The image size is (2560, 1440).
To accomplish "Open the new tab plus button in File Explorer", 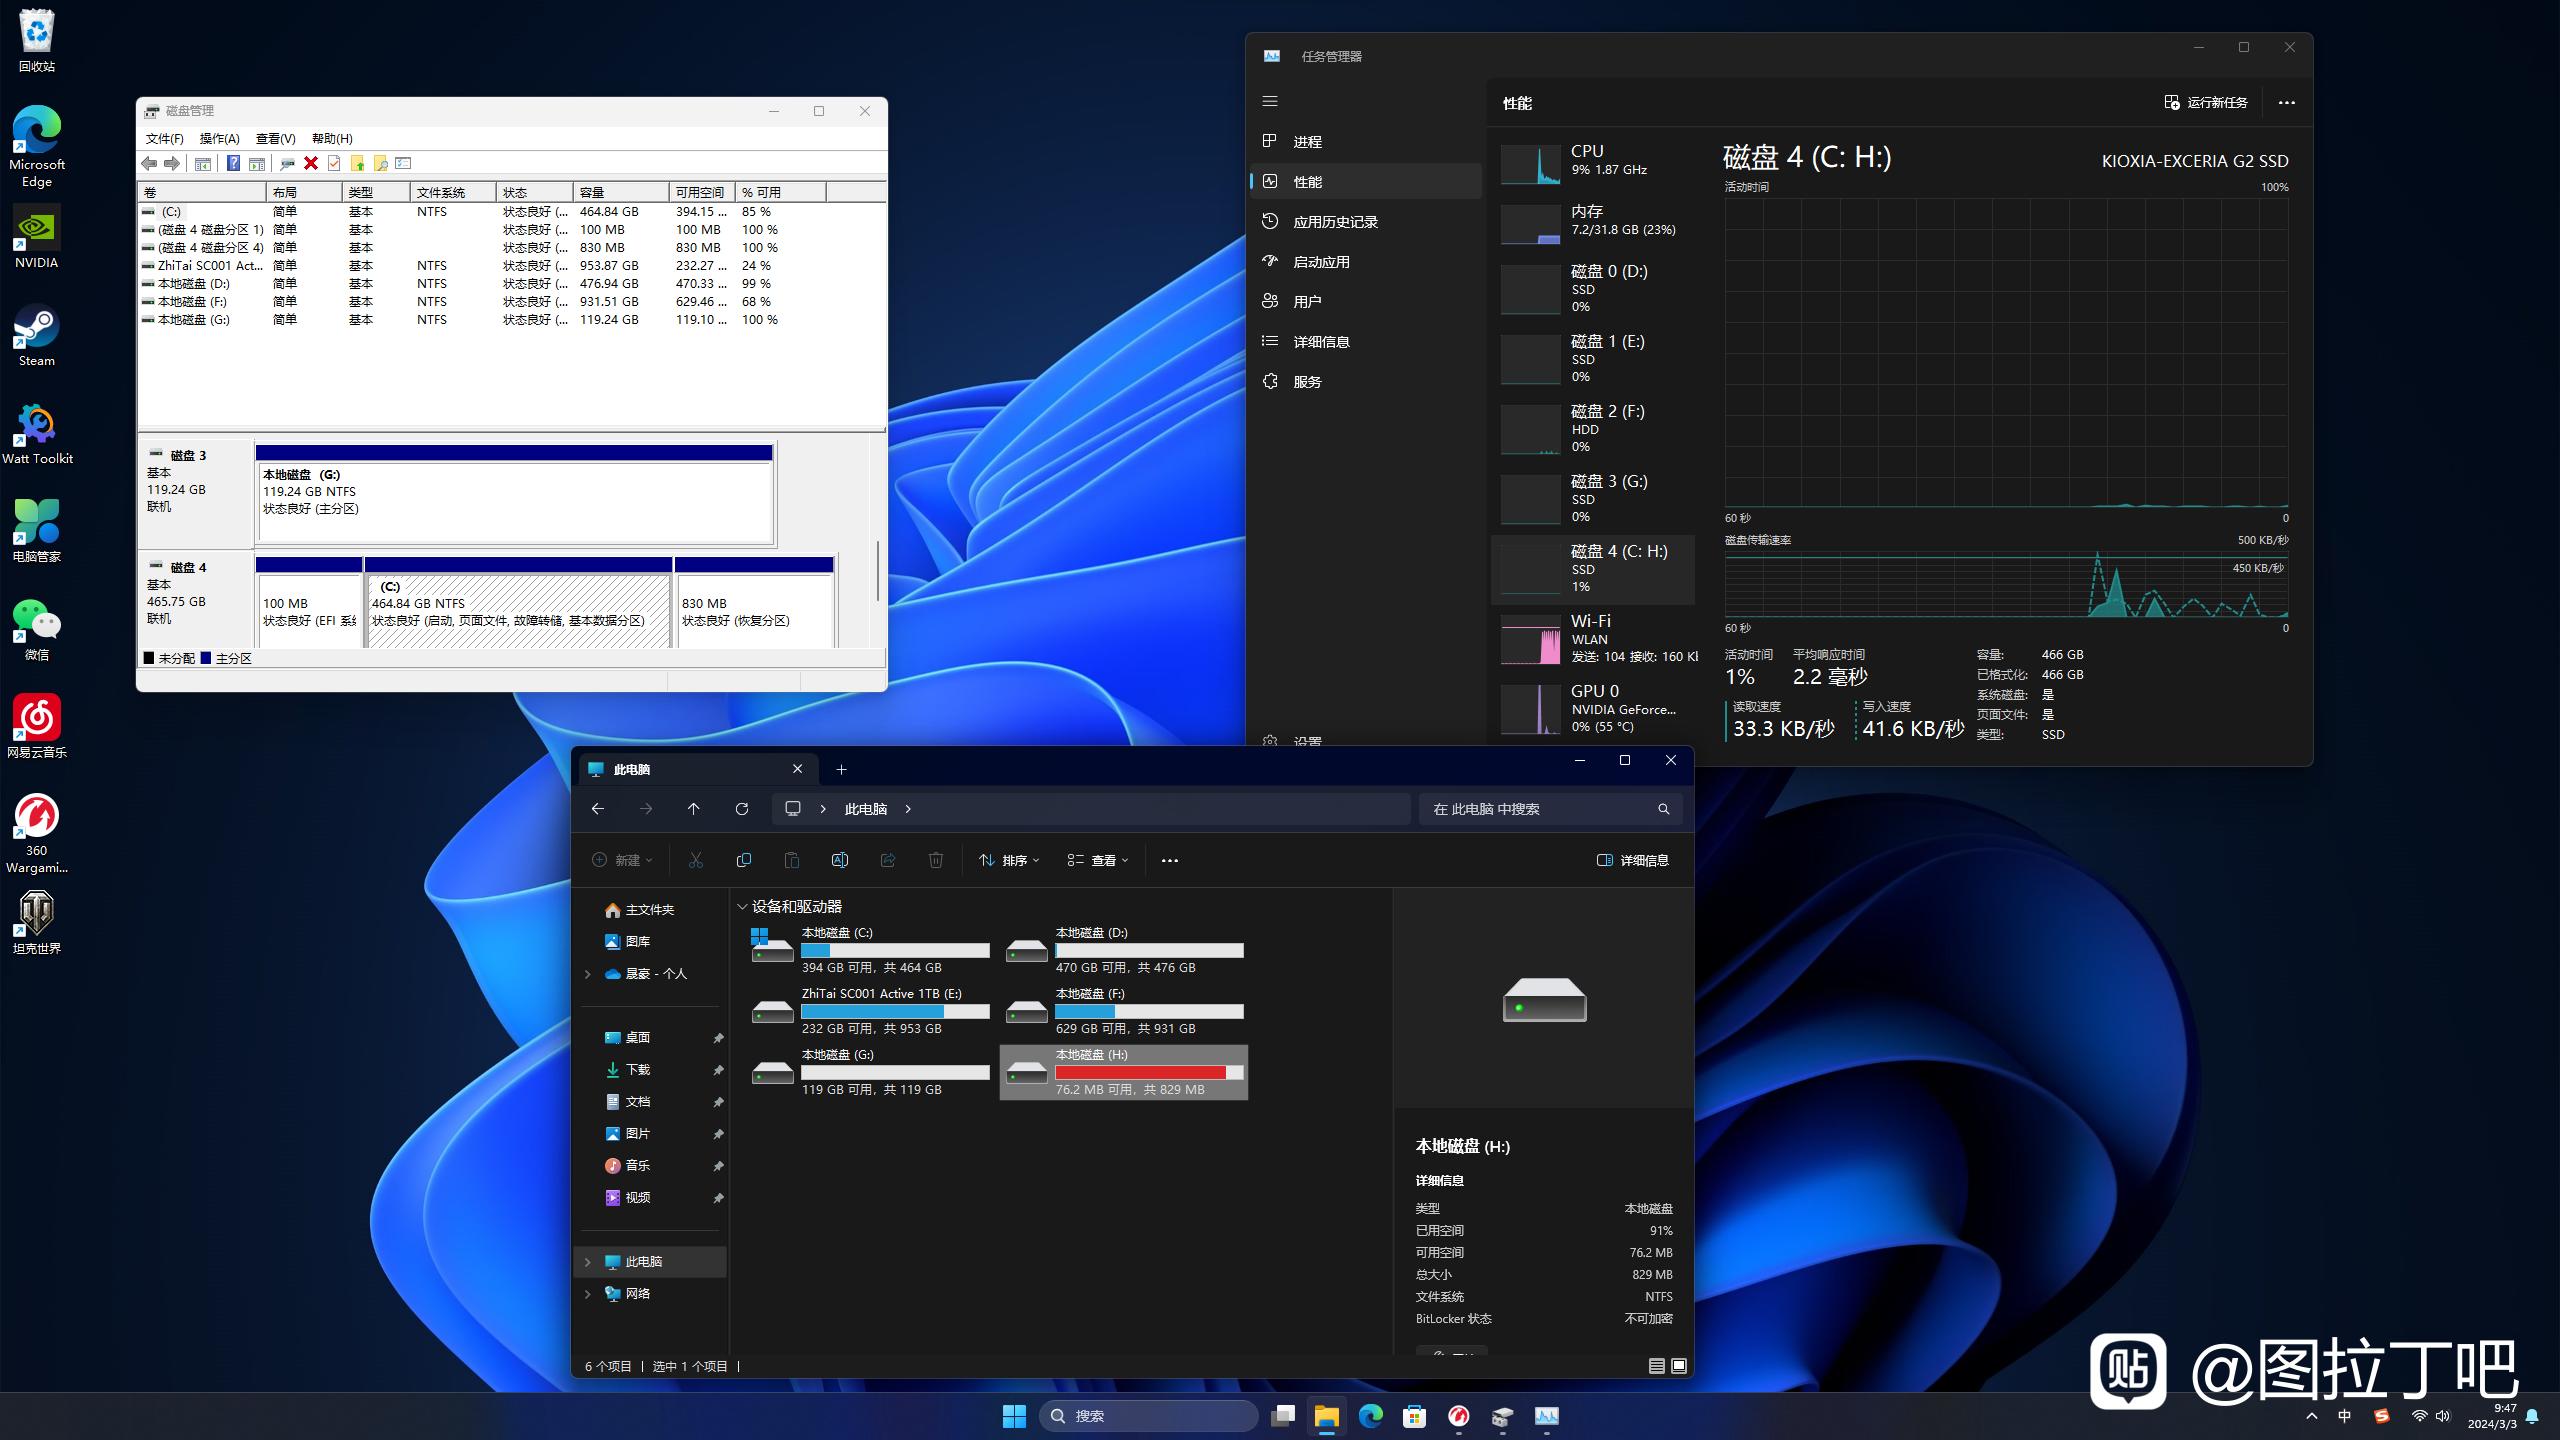I will [x=841, y=769].
